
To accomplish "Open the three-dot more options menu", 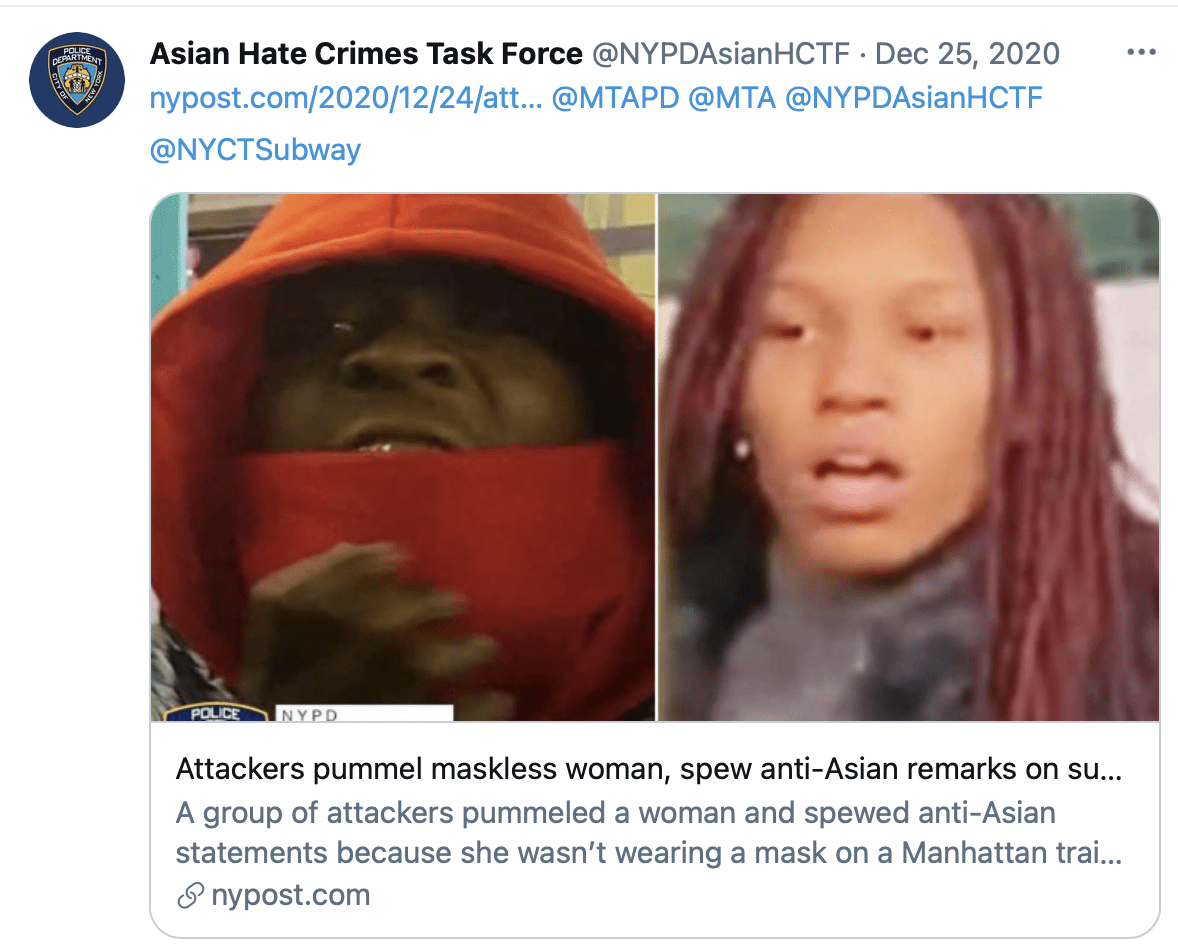I will click(1141, 53).
